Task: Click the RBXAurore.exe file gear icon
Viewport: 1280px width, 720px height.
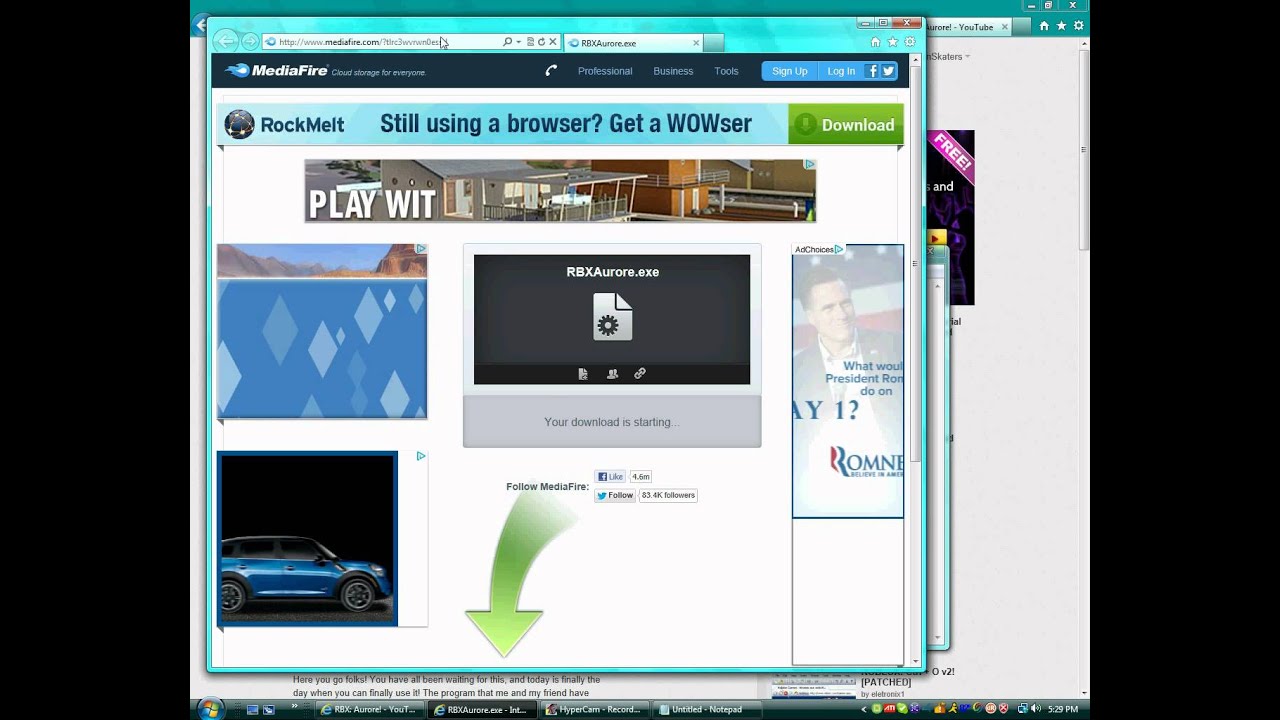Action: point(612,316)
